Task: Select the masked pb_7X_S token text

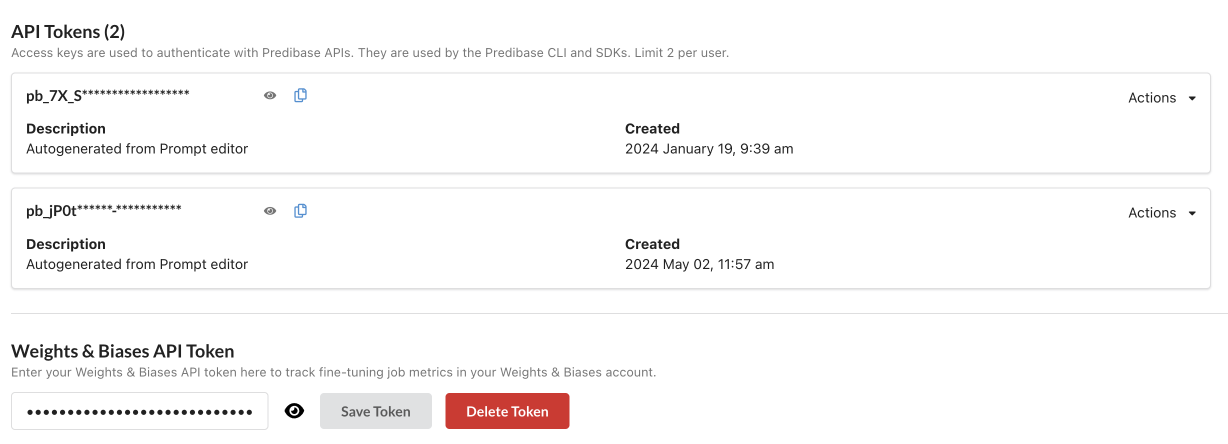Action: point(108,95)
